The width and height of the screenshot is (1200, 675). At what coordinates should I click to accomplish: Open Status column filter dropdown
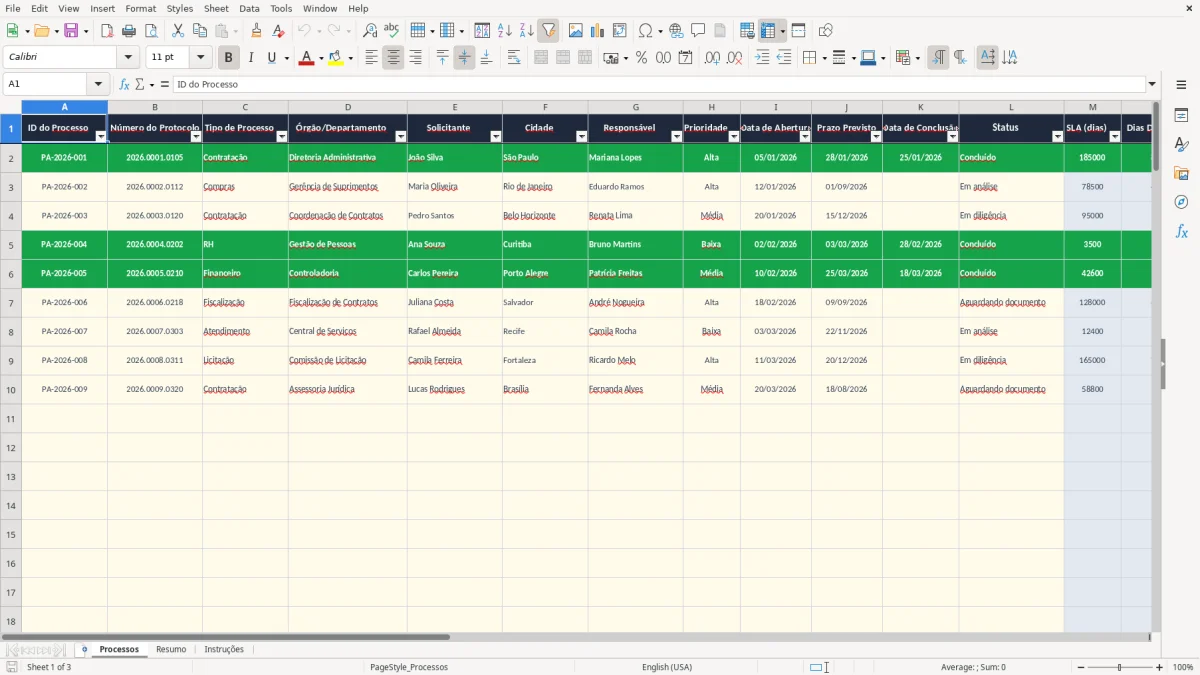(x=1058, y=137)
